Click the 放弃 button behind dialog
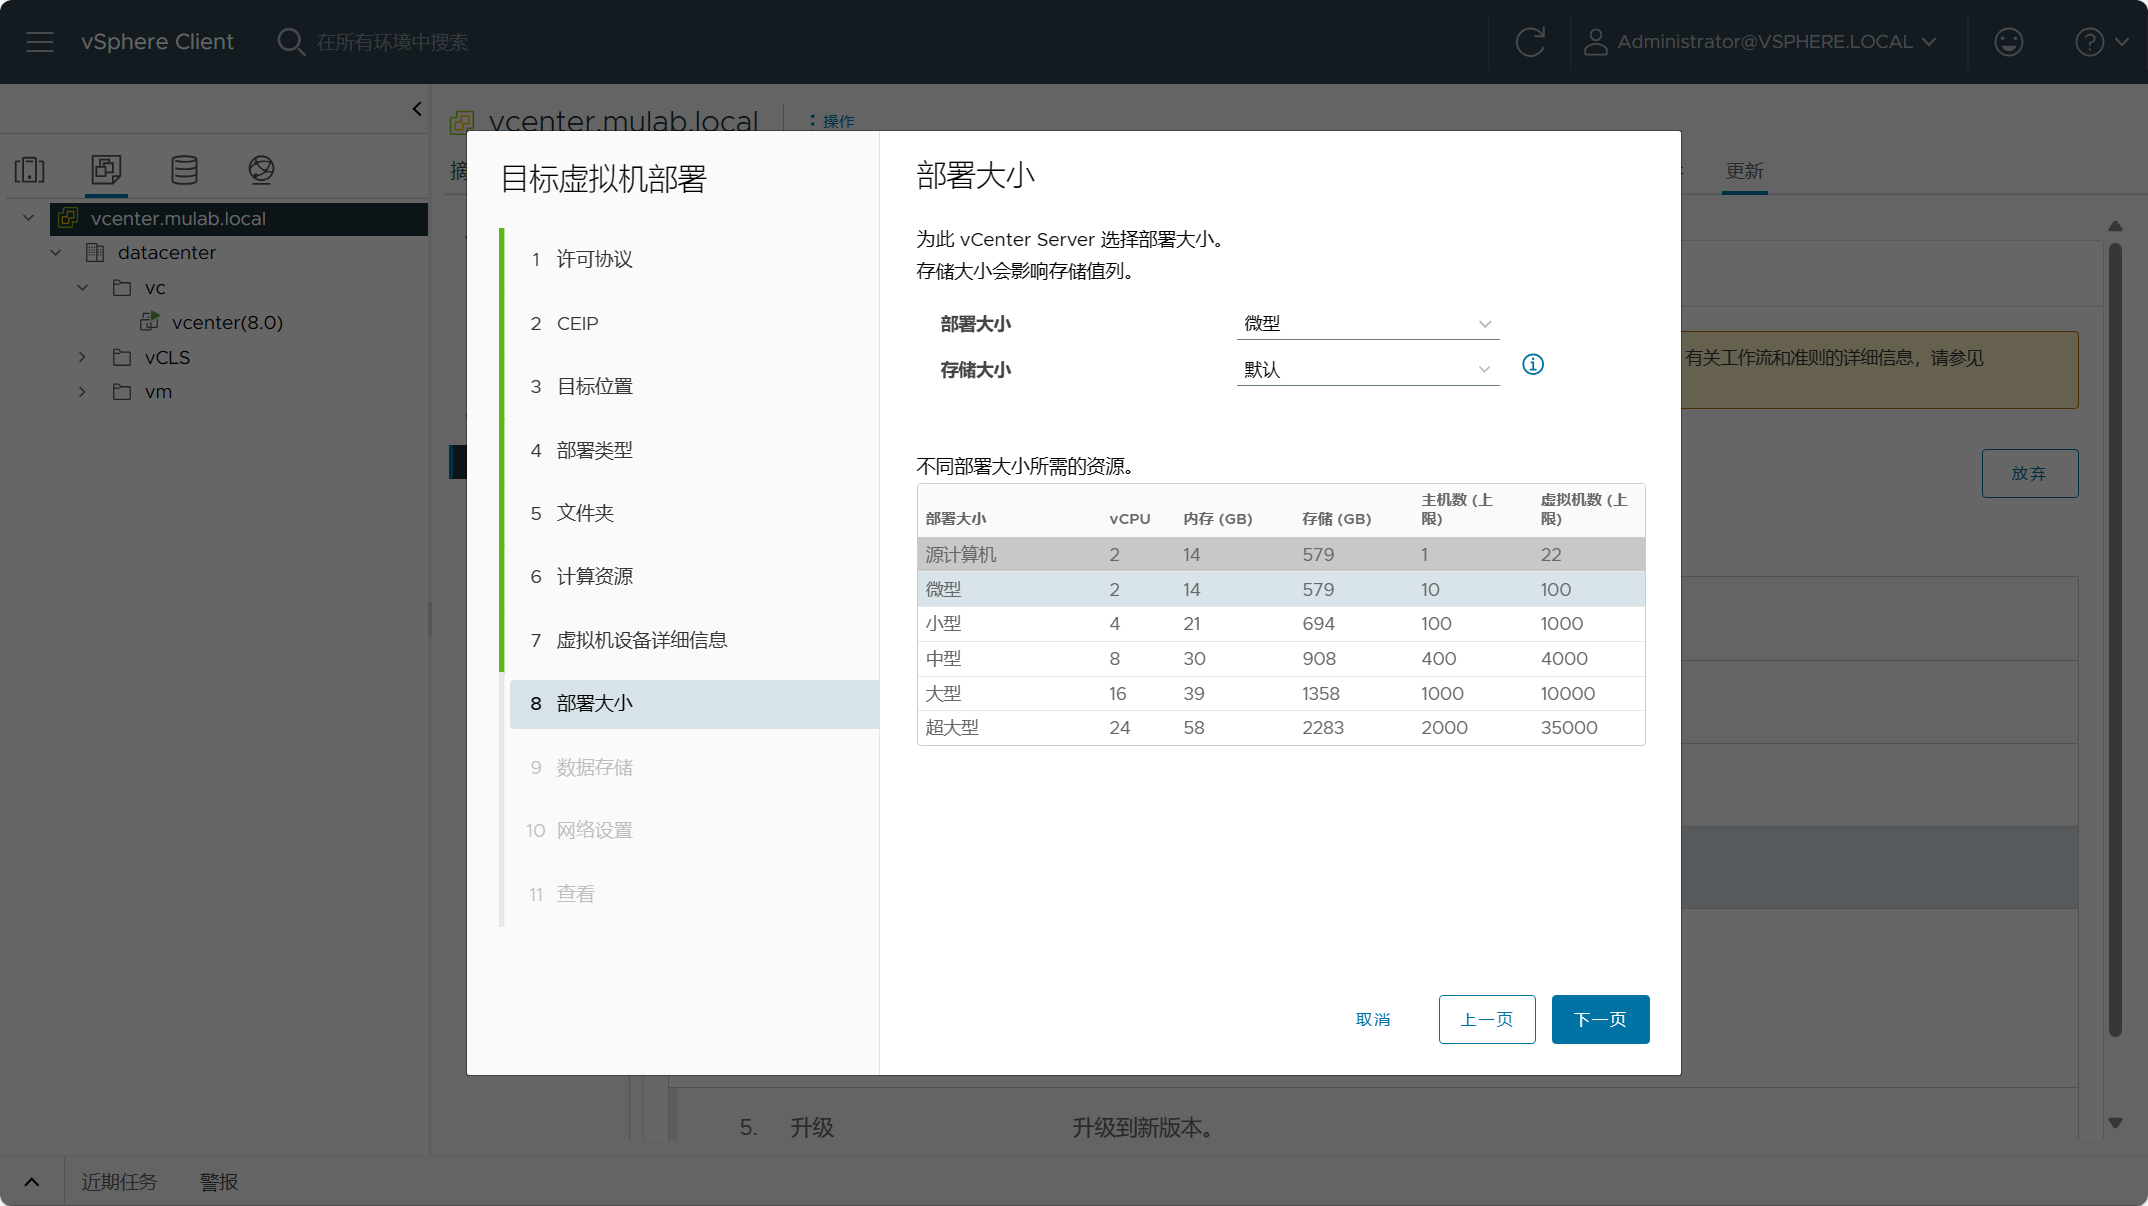 (x=2029, y=473)
